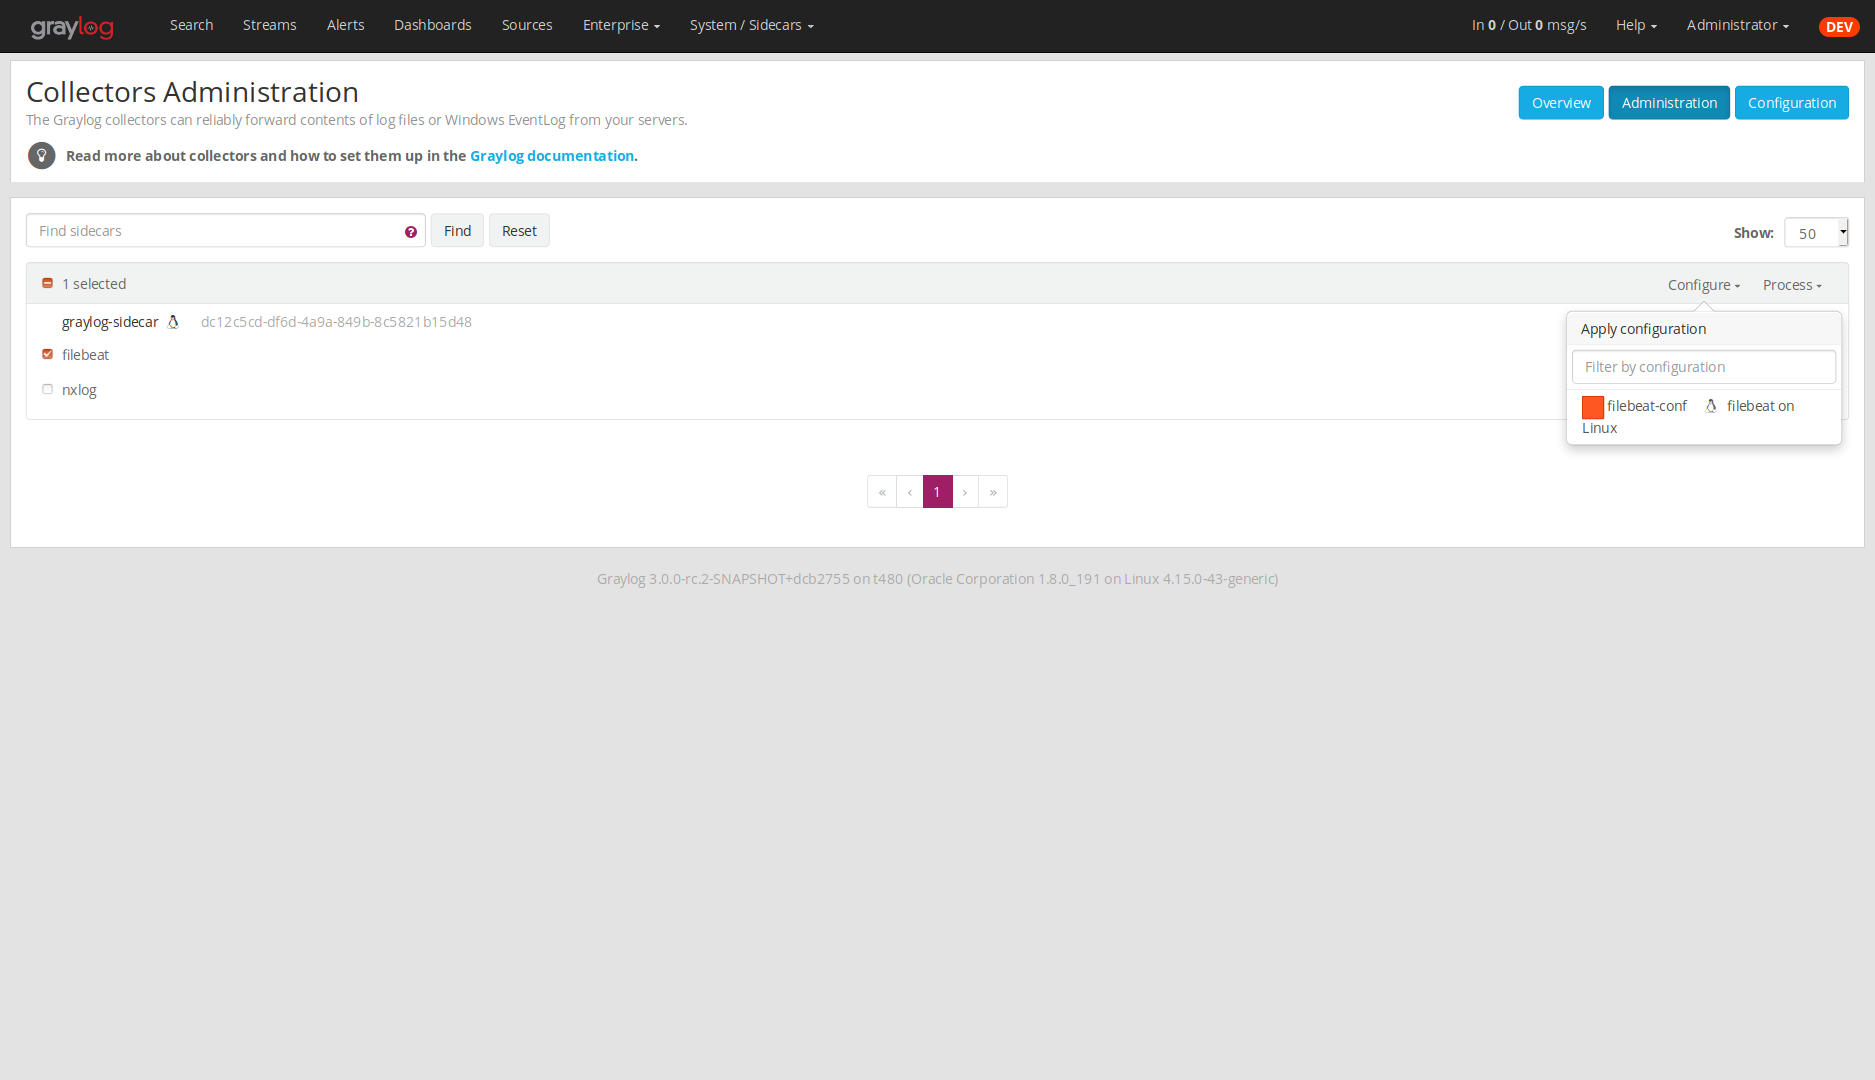Open the Streams menu item

(269, 25)
